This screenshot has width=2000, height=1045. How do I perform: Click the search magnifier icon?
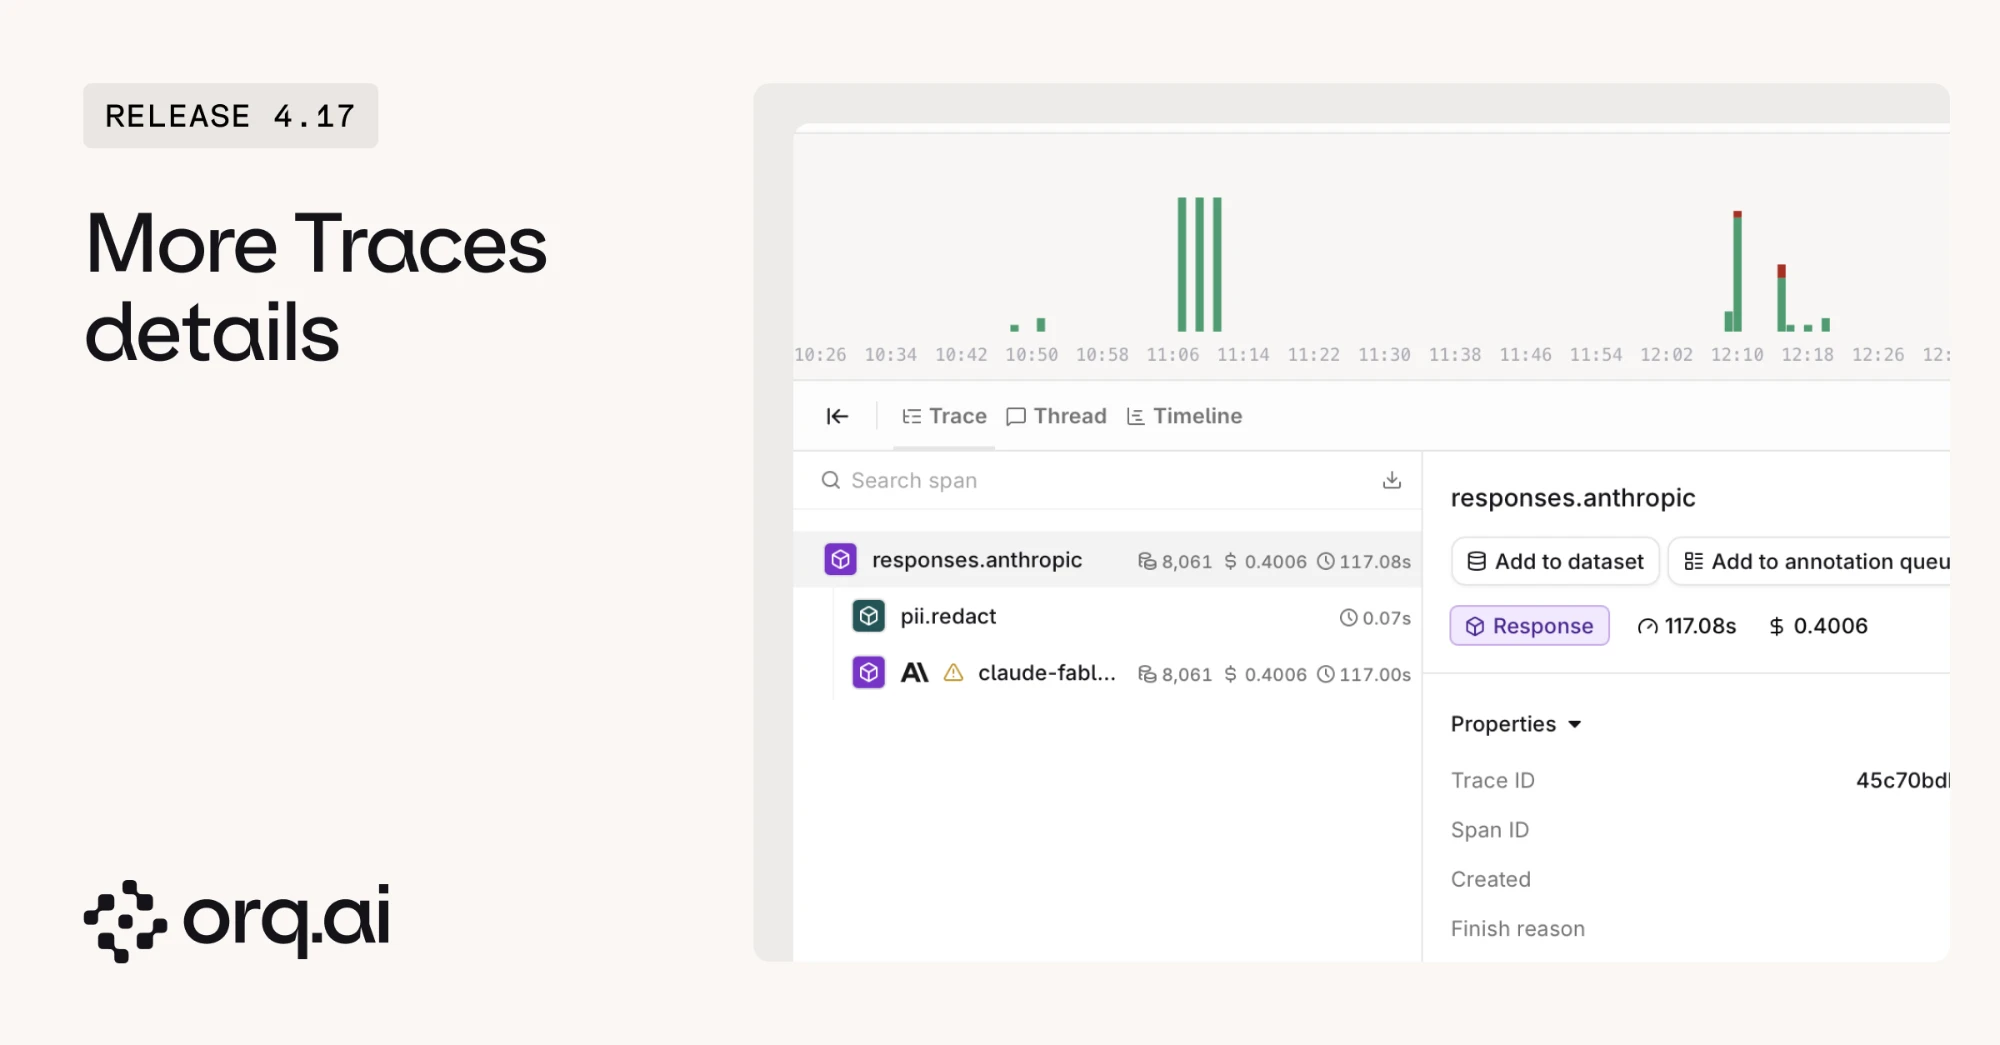(830, 480)
